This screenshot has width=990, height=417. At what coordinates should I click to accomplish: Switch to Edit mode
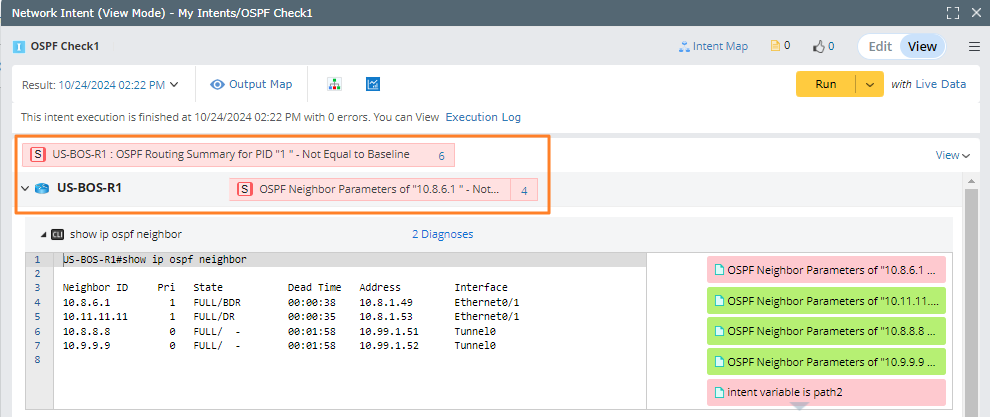click(880, 46)
